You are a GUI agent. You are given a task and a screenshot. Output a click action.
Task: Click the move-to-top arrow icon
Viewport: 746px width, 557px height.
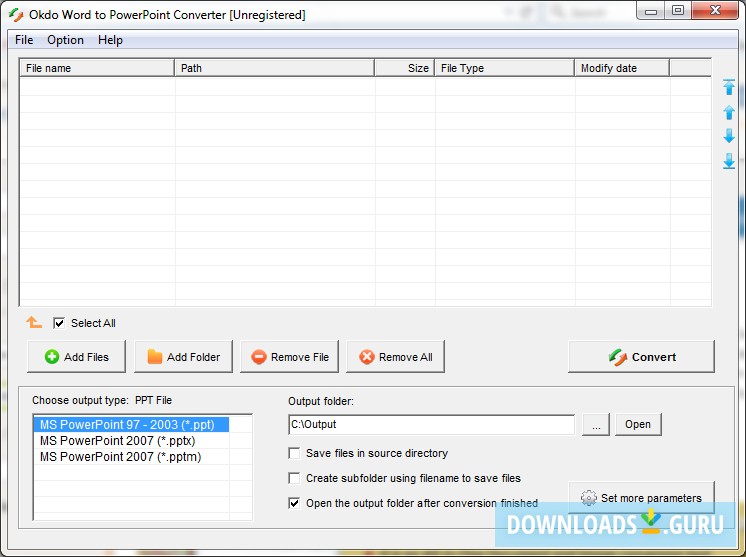(x=729, y=87)
